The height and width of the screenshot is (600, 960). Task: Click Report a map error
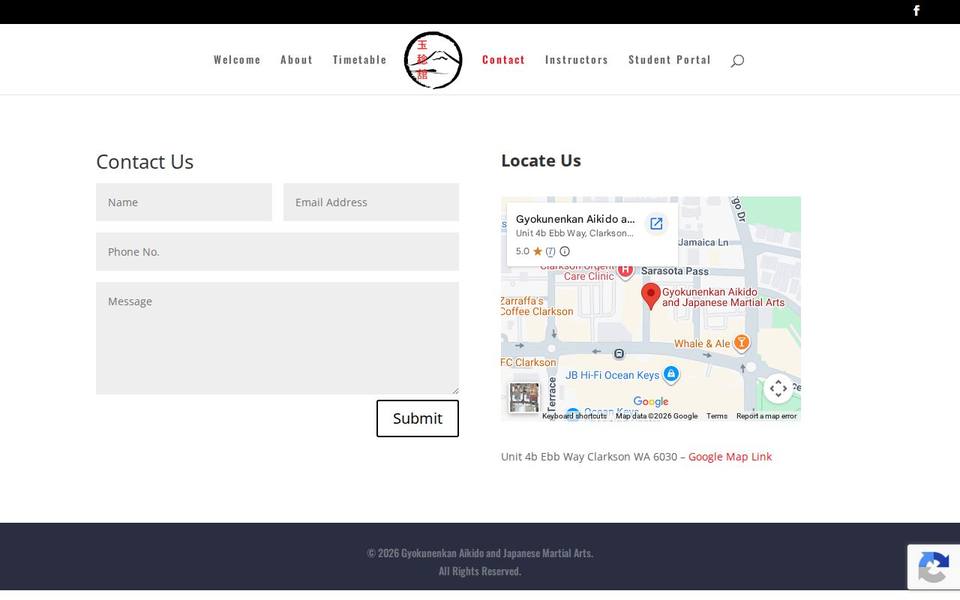[x=766, y=416]
